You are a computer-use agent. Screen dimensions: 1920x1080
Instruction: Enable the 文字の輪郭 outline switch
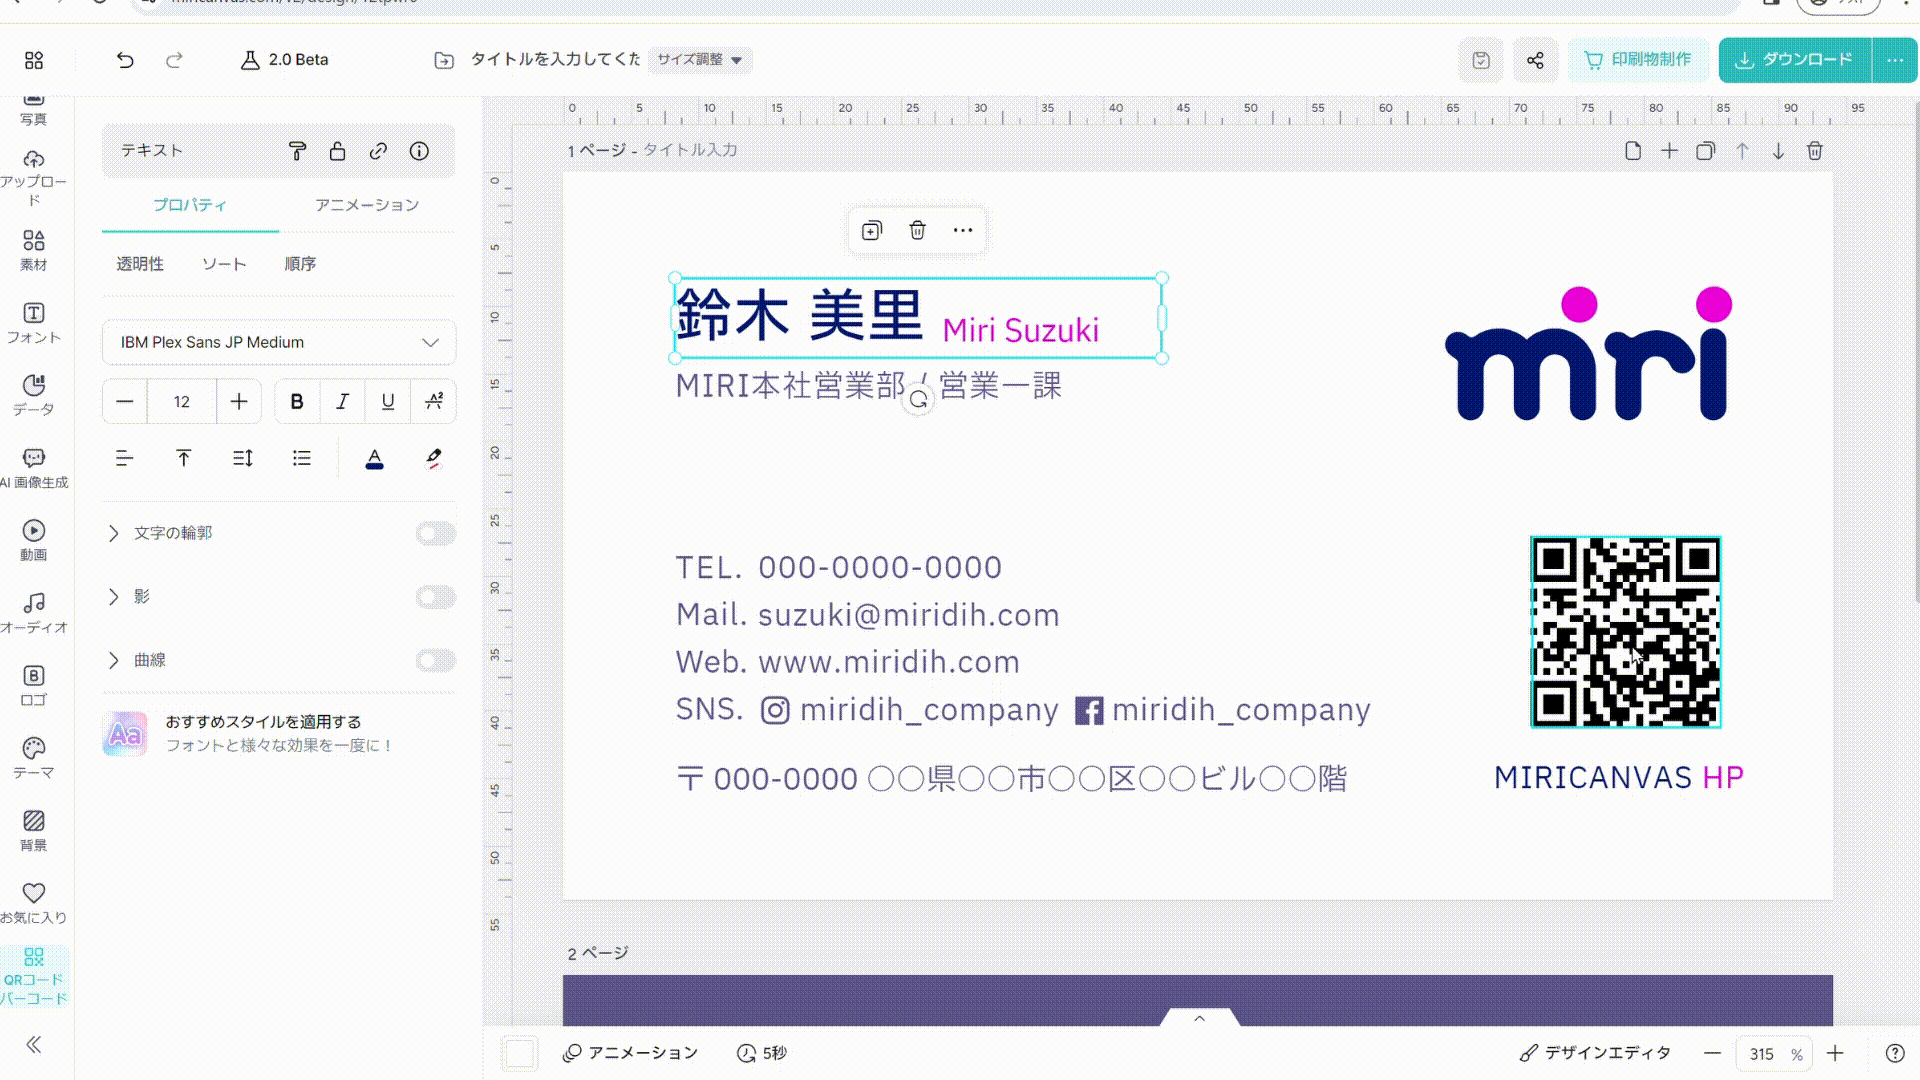(436, 533)
